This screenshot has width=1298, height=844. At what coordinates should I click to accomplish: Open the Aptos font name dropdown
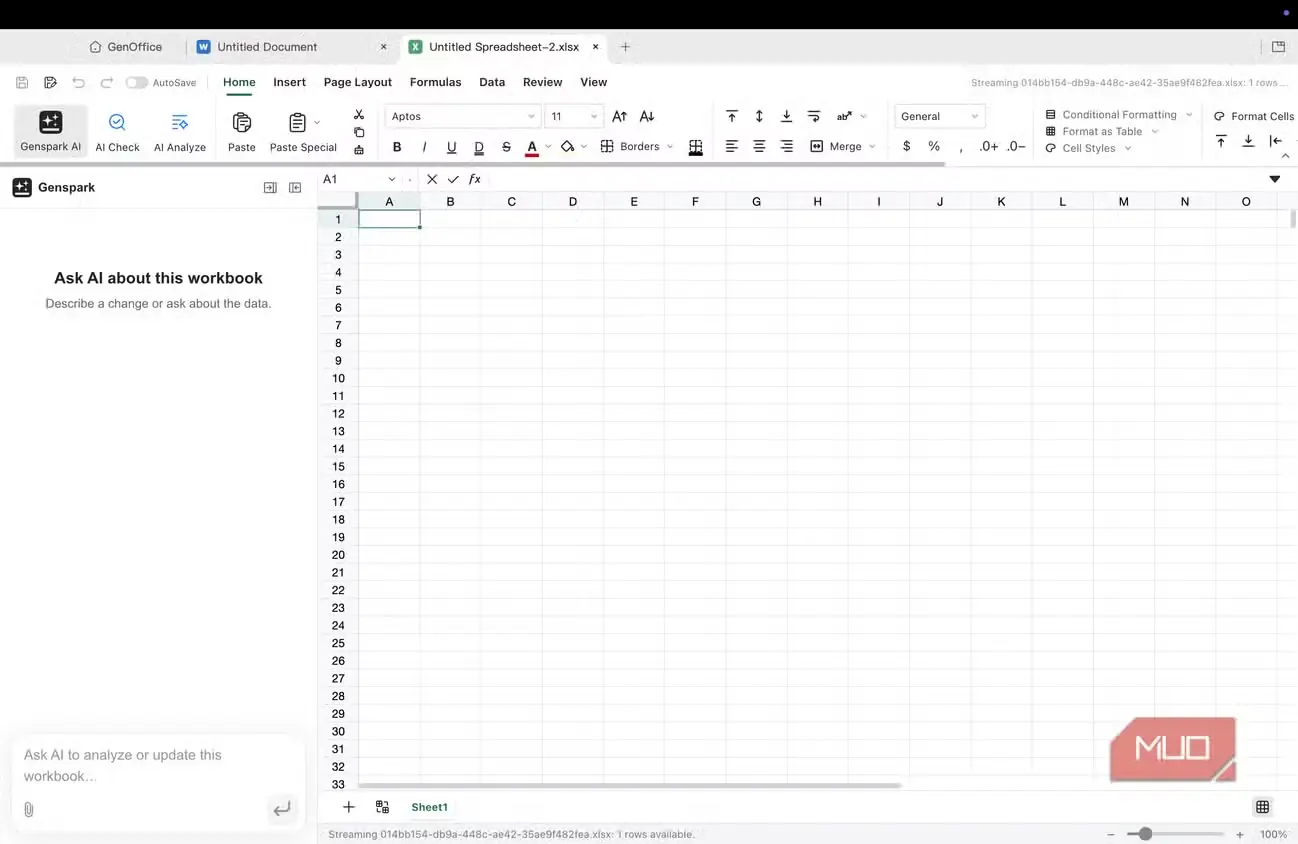[462, 116]
